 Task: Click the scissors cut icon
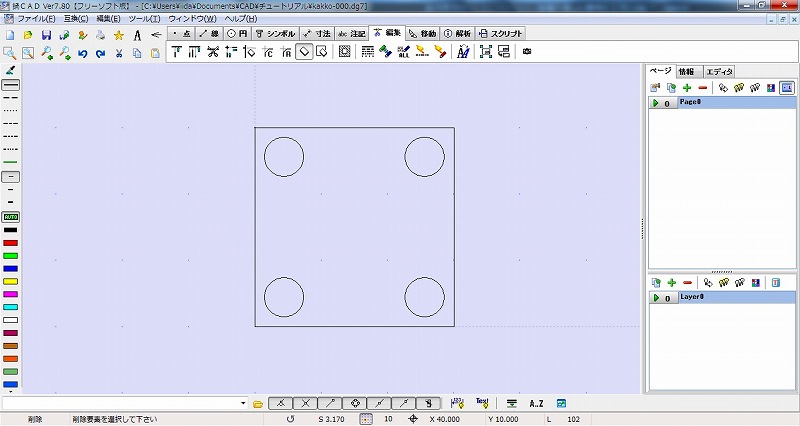(x=119, y=53)
